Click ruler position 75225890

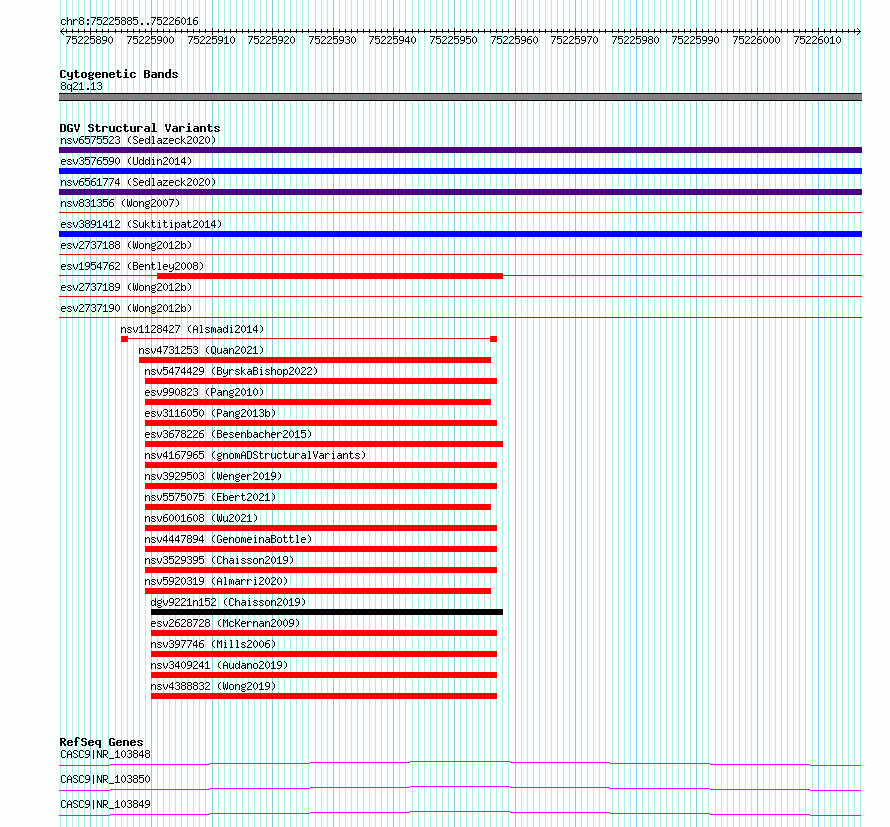90,40
